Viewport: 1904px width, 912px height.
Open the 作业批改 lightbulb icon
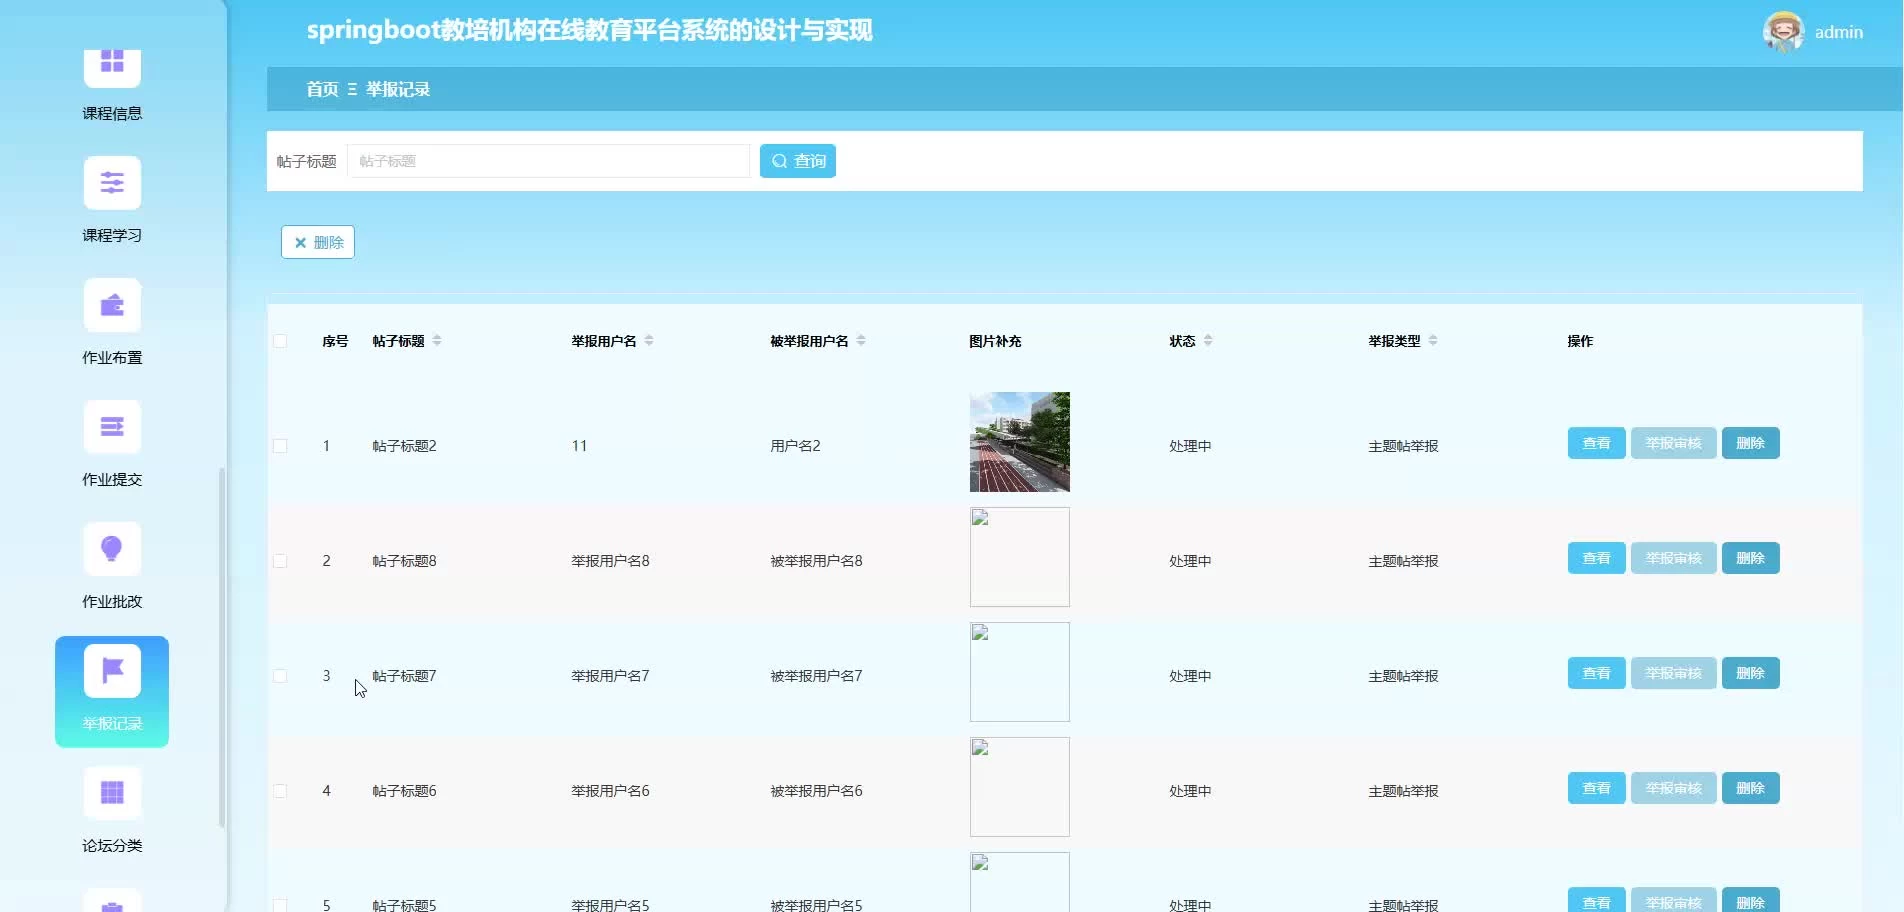pyautogui.click(x=112, y=549)
